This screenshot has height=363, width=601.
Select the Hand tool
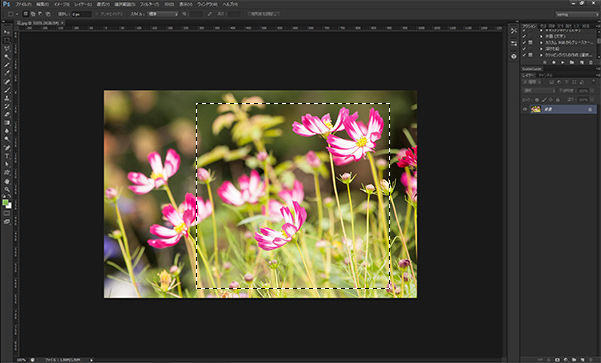7,181
